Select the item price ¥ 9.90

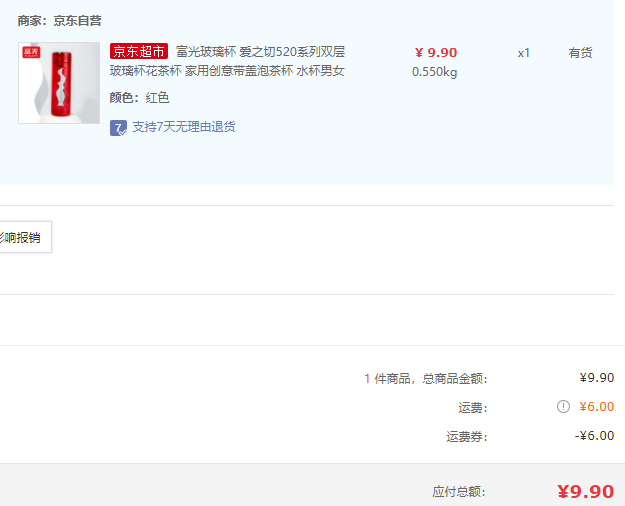click(436, 53)
